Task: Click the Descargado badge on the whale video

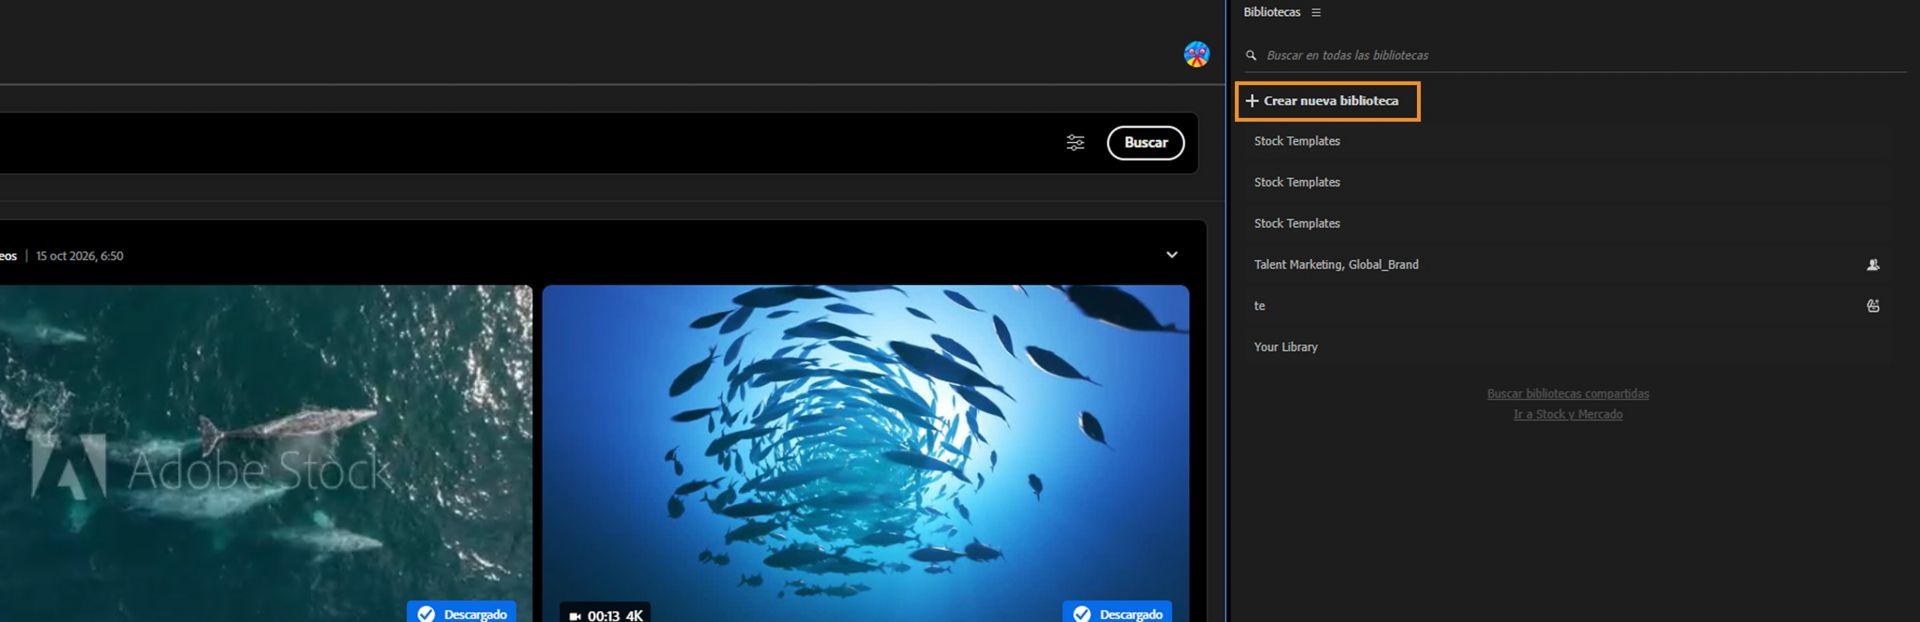Action: coord(461,612)
